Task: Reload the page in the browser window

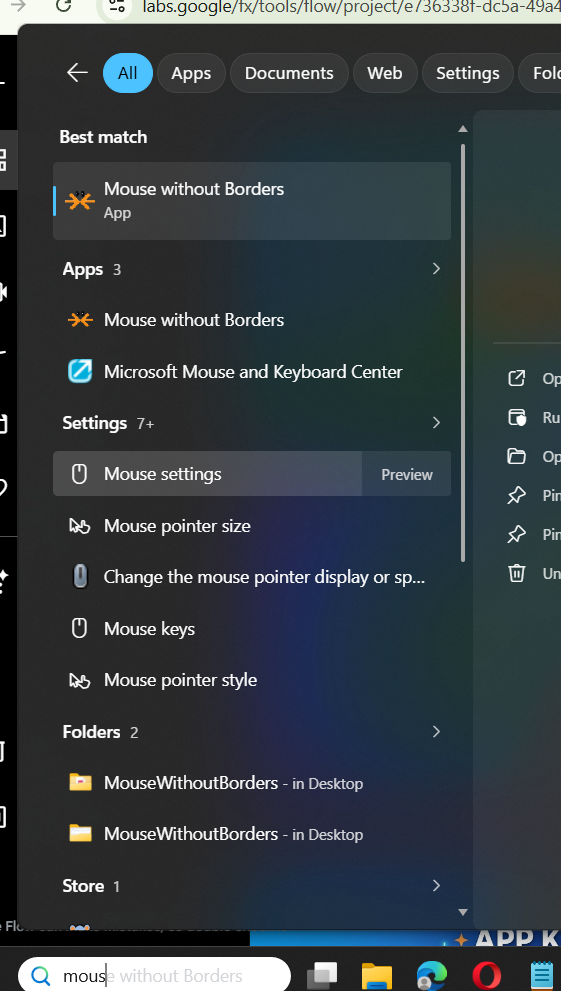Action: [x=63, y=6]
